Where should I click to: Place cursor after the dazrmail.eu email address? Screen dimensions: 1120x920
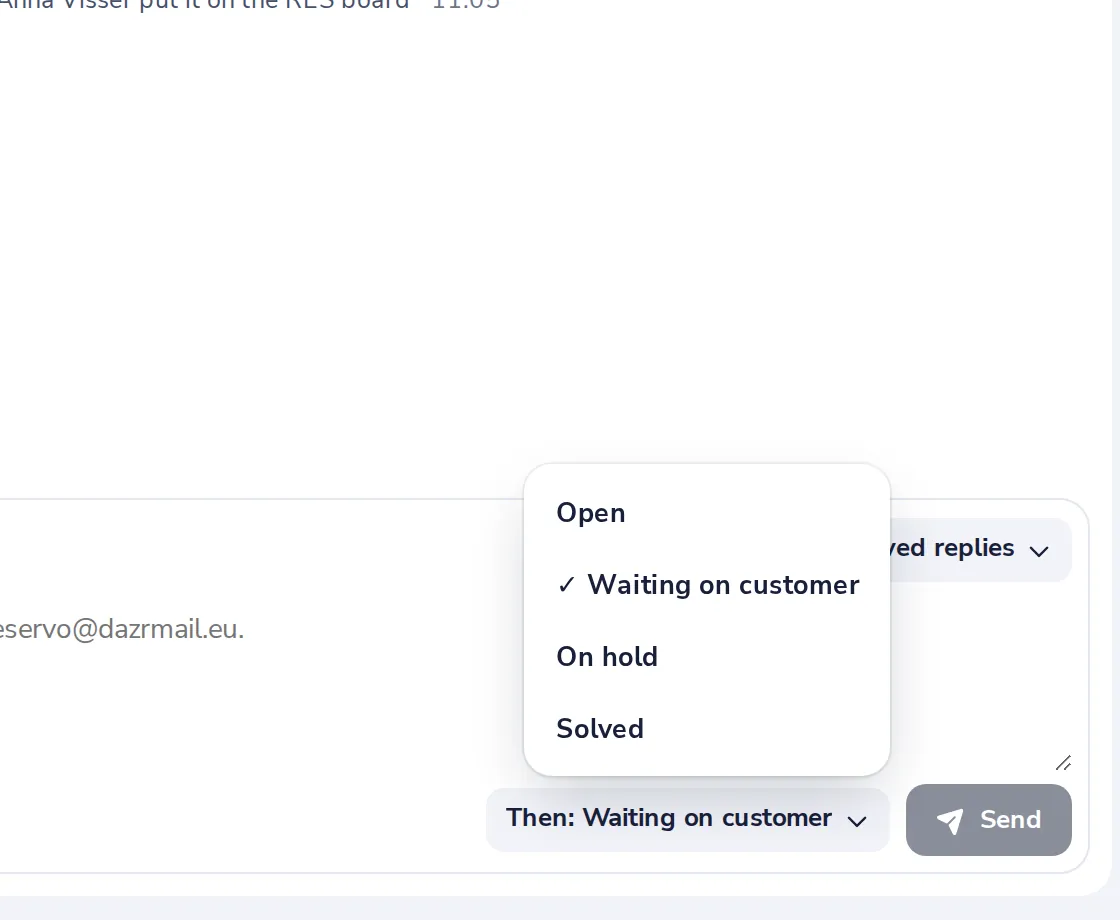246,629
